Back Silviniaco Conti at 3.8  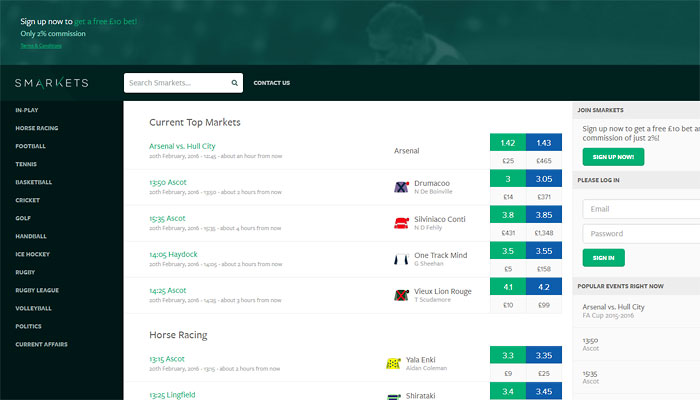point(508,215)
